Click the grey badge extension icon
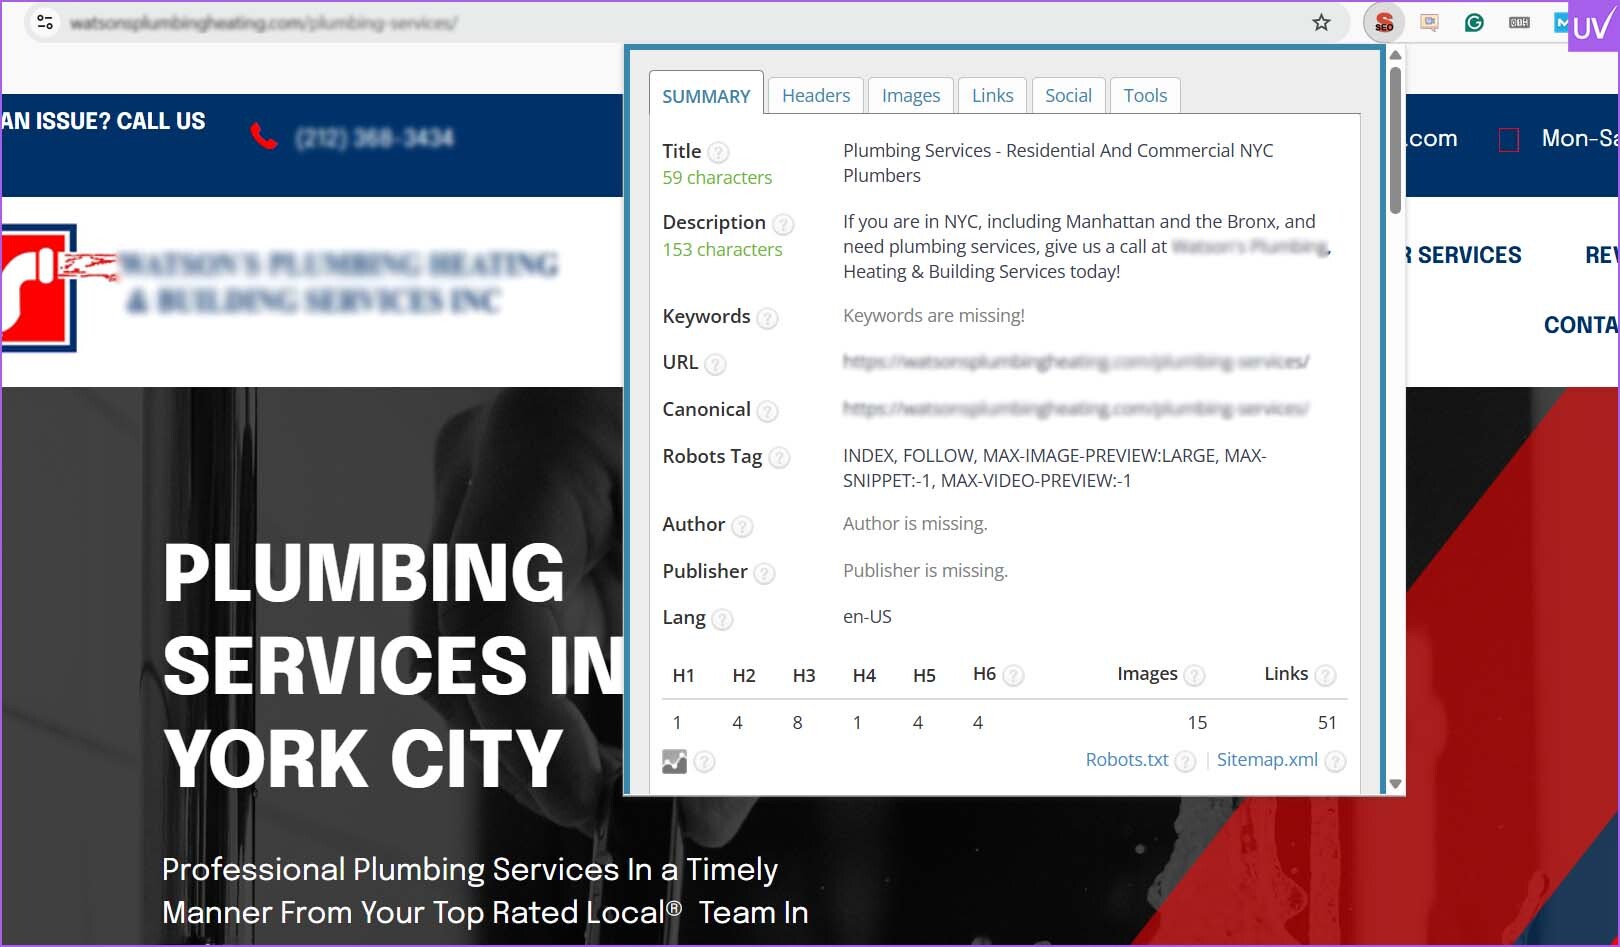Viewport: 1620px width, 947px height. 1519,22
